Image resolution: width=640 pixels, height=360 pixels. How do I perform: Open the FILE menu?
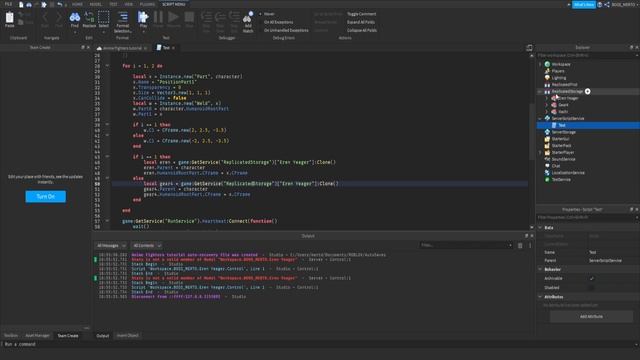[x=8, y=4]
